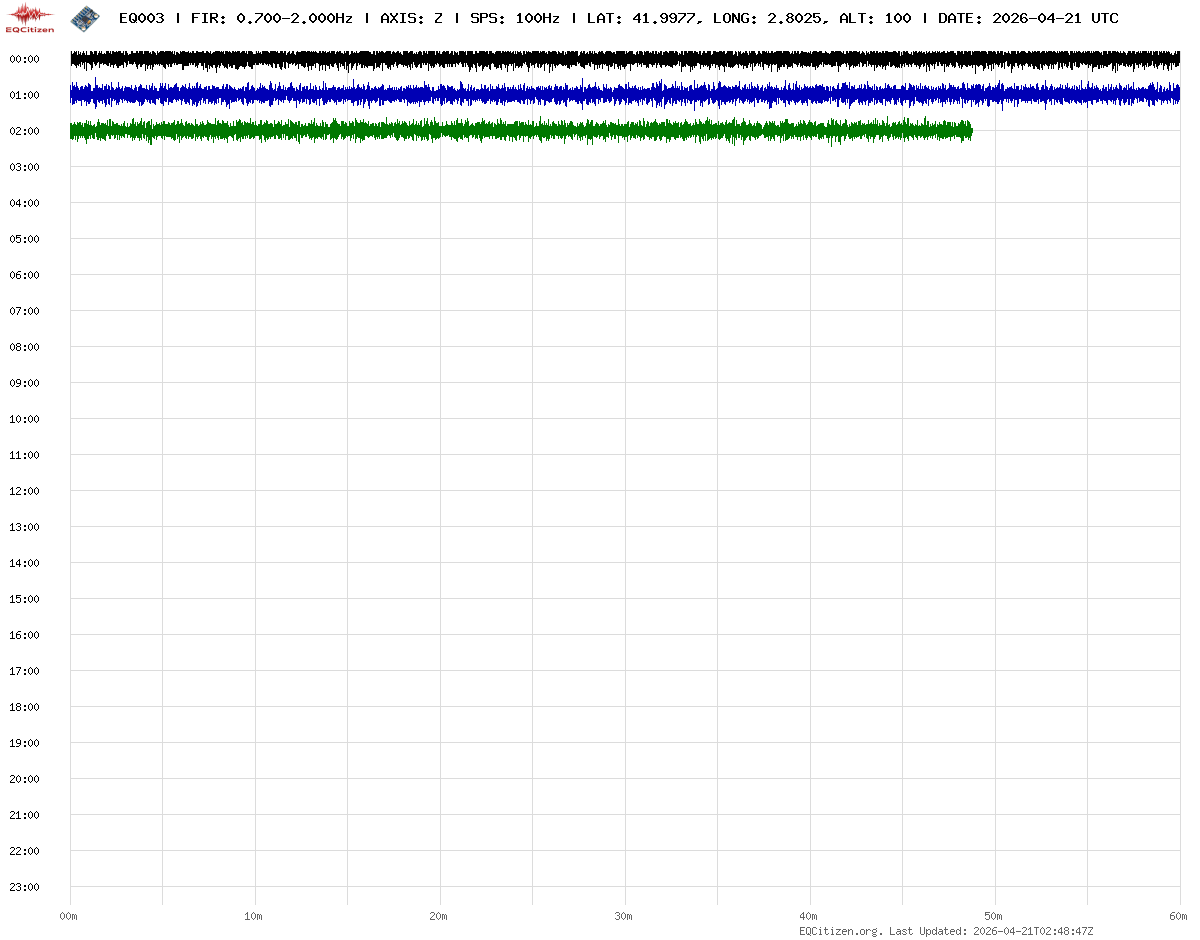Select the 23:00 row time label
The height and width of the screenshot is (940, 1200).
click(24, 887)
